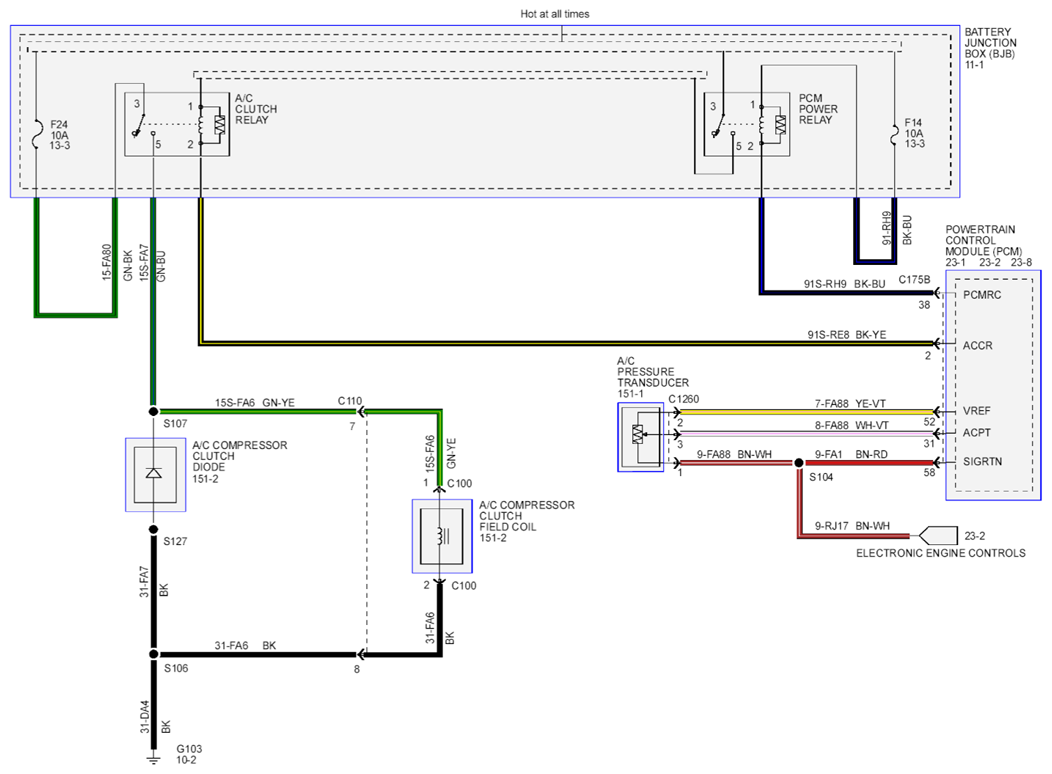Screen dimensions: 1052x774
Task: Click the F14 10A fuse symbol
Action: point(894,133)
